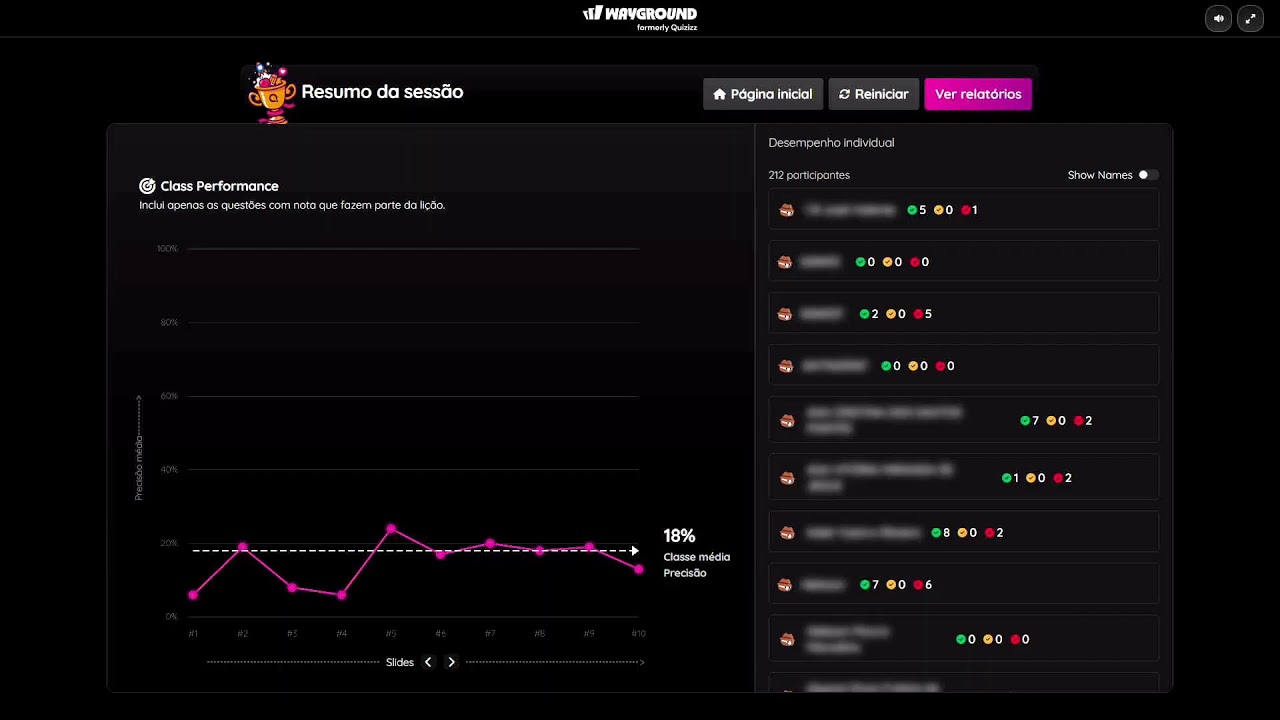Image resolution: width=1280 pixels, height=720 pixels.
Task: Click the "Slides" axis label
Action: tap(400, 662)
